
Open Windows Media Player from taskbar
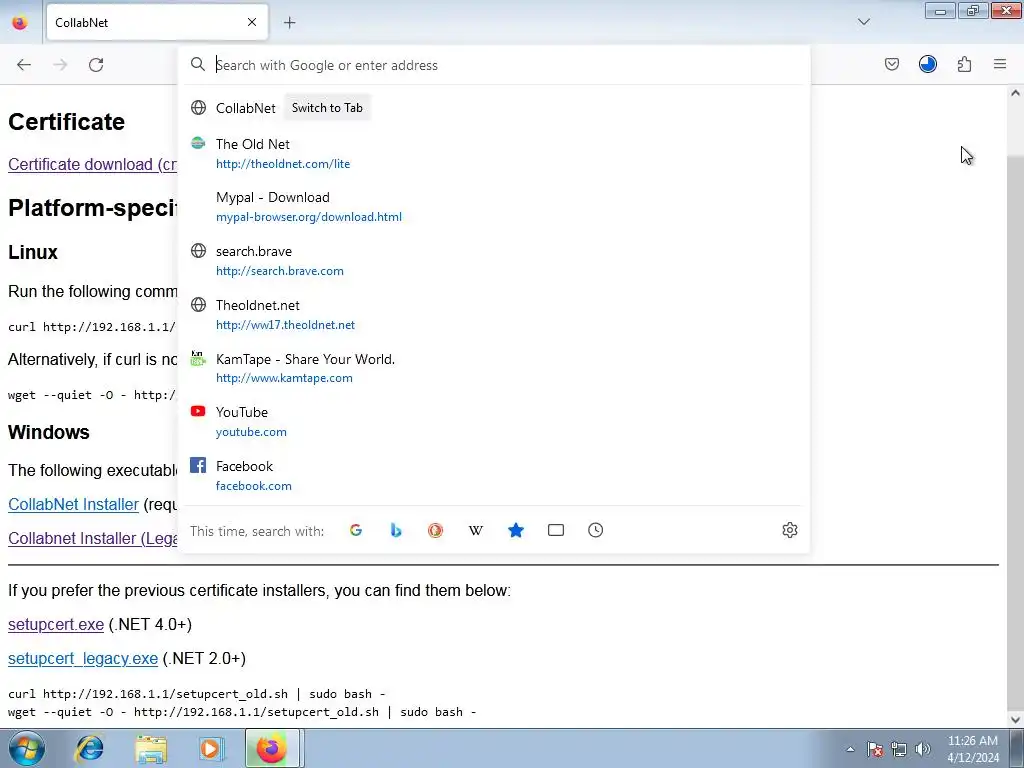211,748
